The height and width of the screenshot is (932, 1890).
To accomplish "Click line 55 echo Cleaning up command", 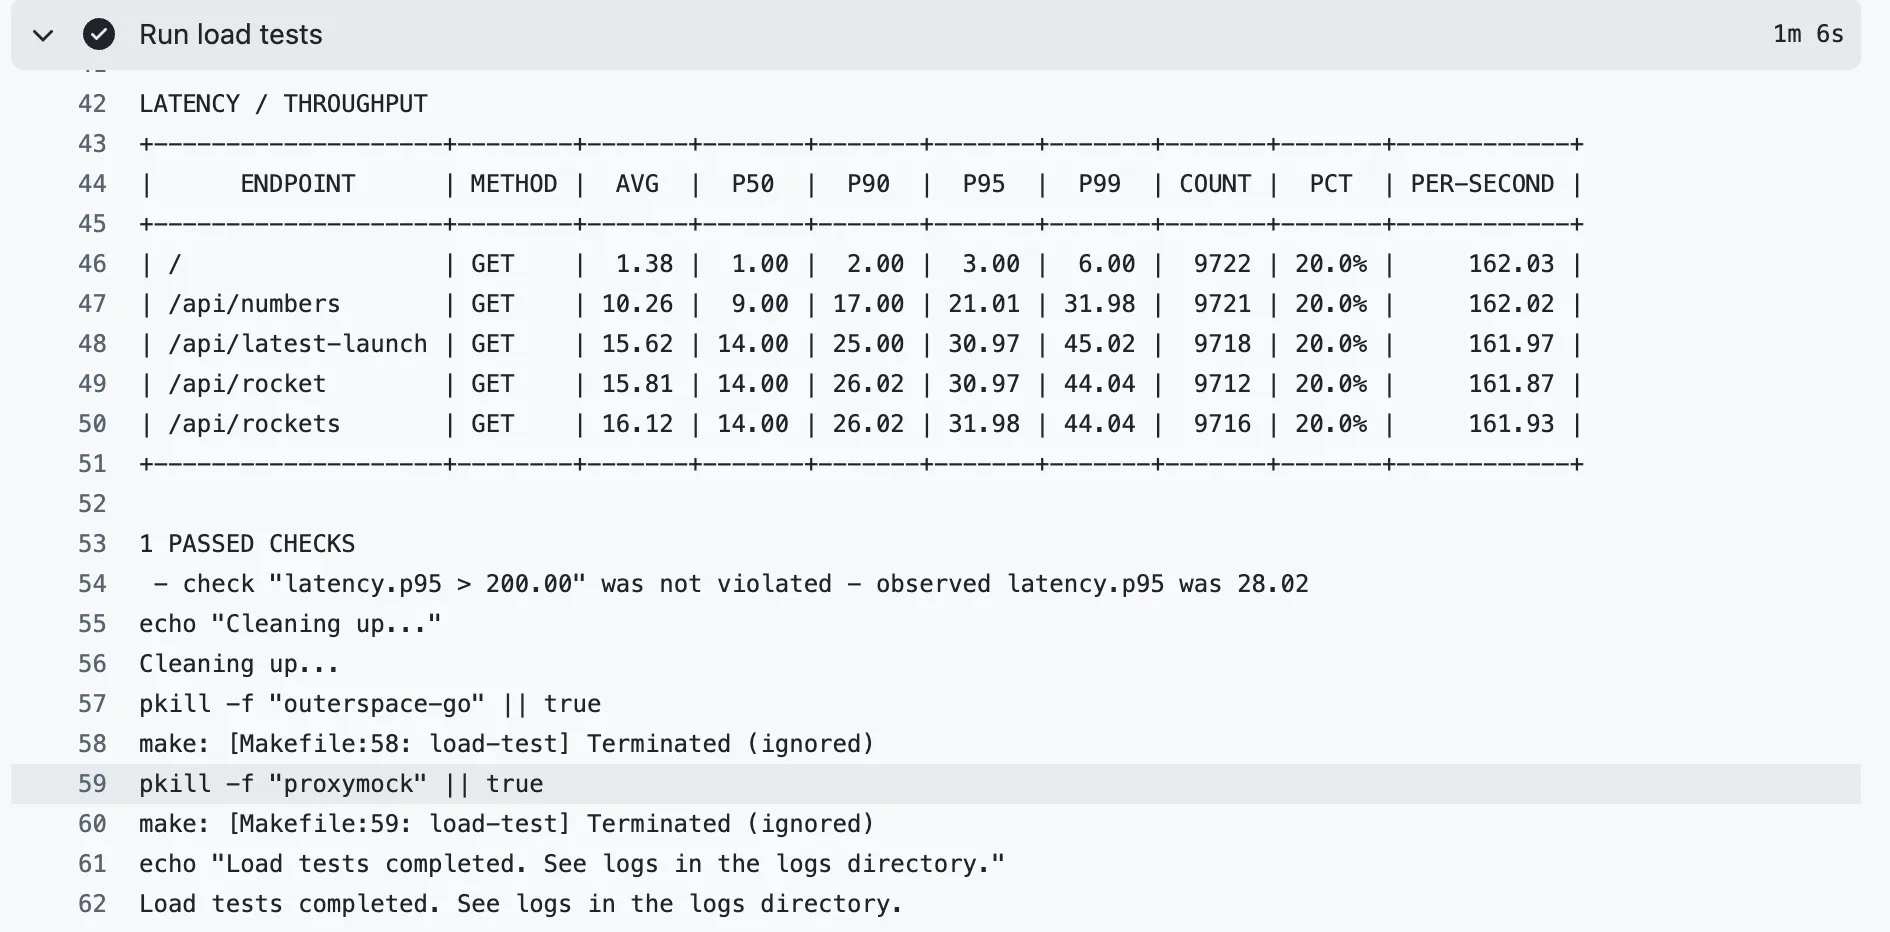I will [289, 623].
